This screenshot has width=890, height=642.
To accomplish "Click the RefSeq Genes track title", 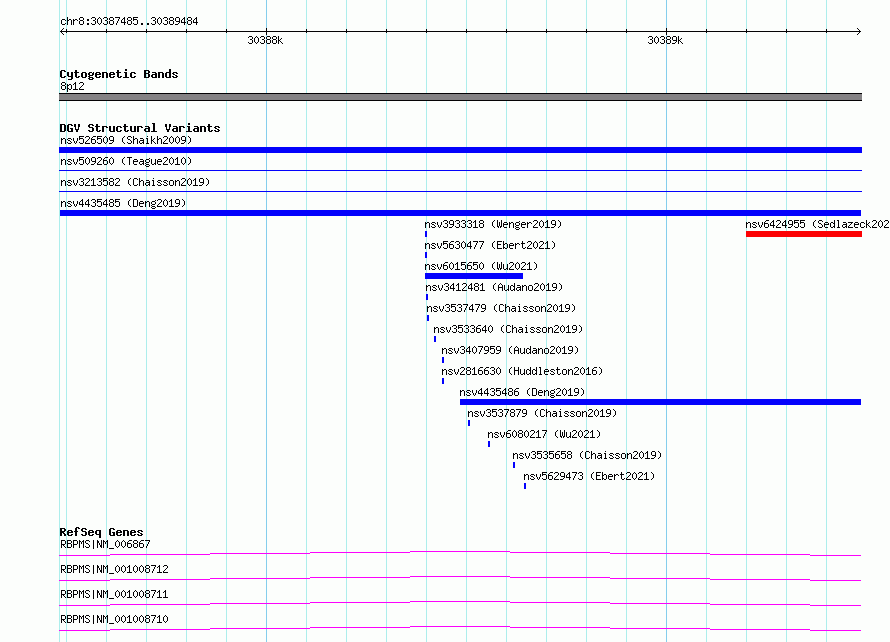I will [x=101, y=532].
